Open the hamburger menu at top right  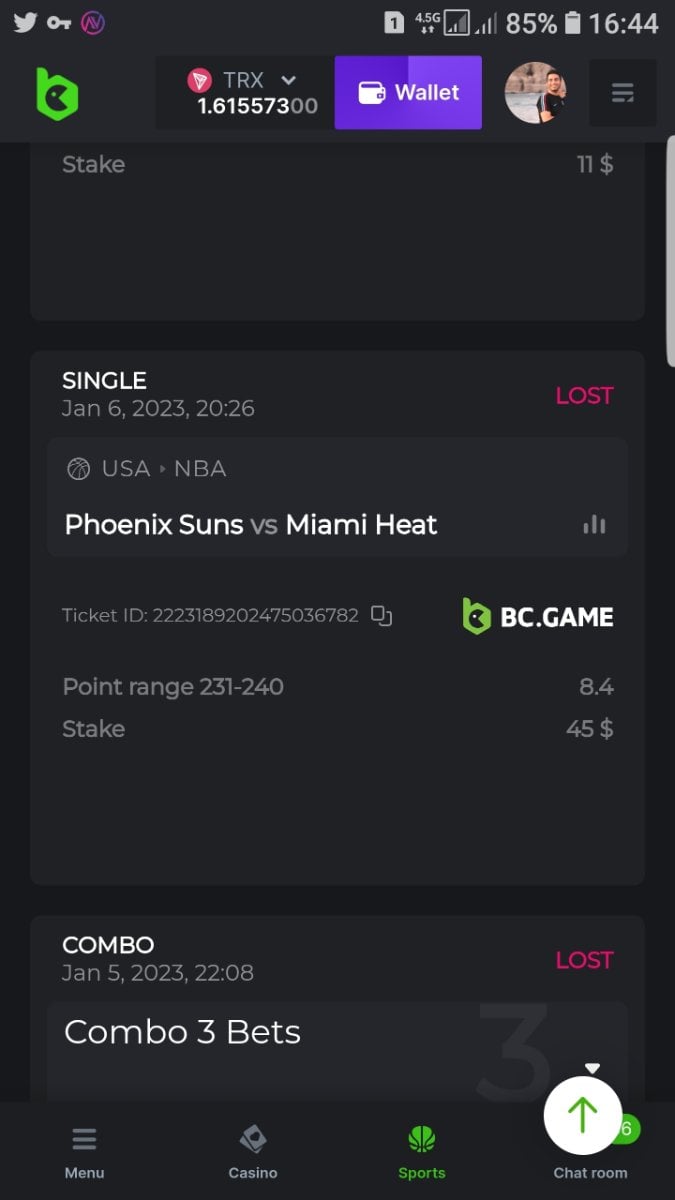click(622, 93)
